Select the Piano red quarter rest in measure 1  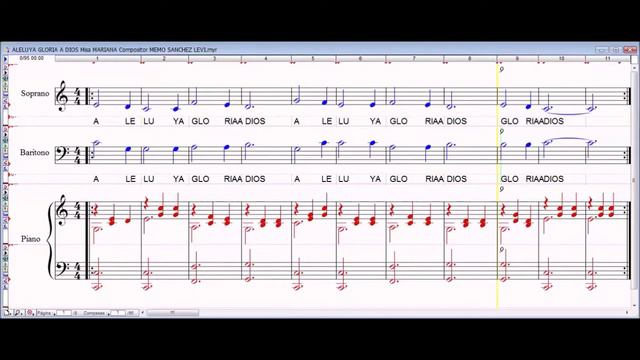[95, 210]
